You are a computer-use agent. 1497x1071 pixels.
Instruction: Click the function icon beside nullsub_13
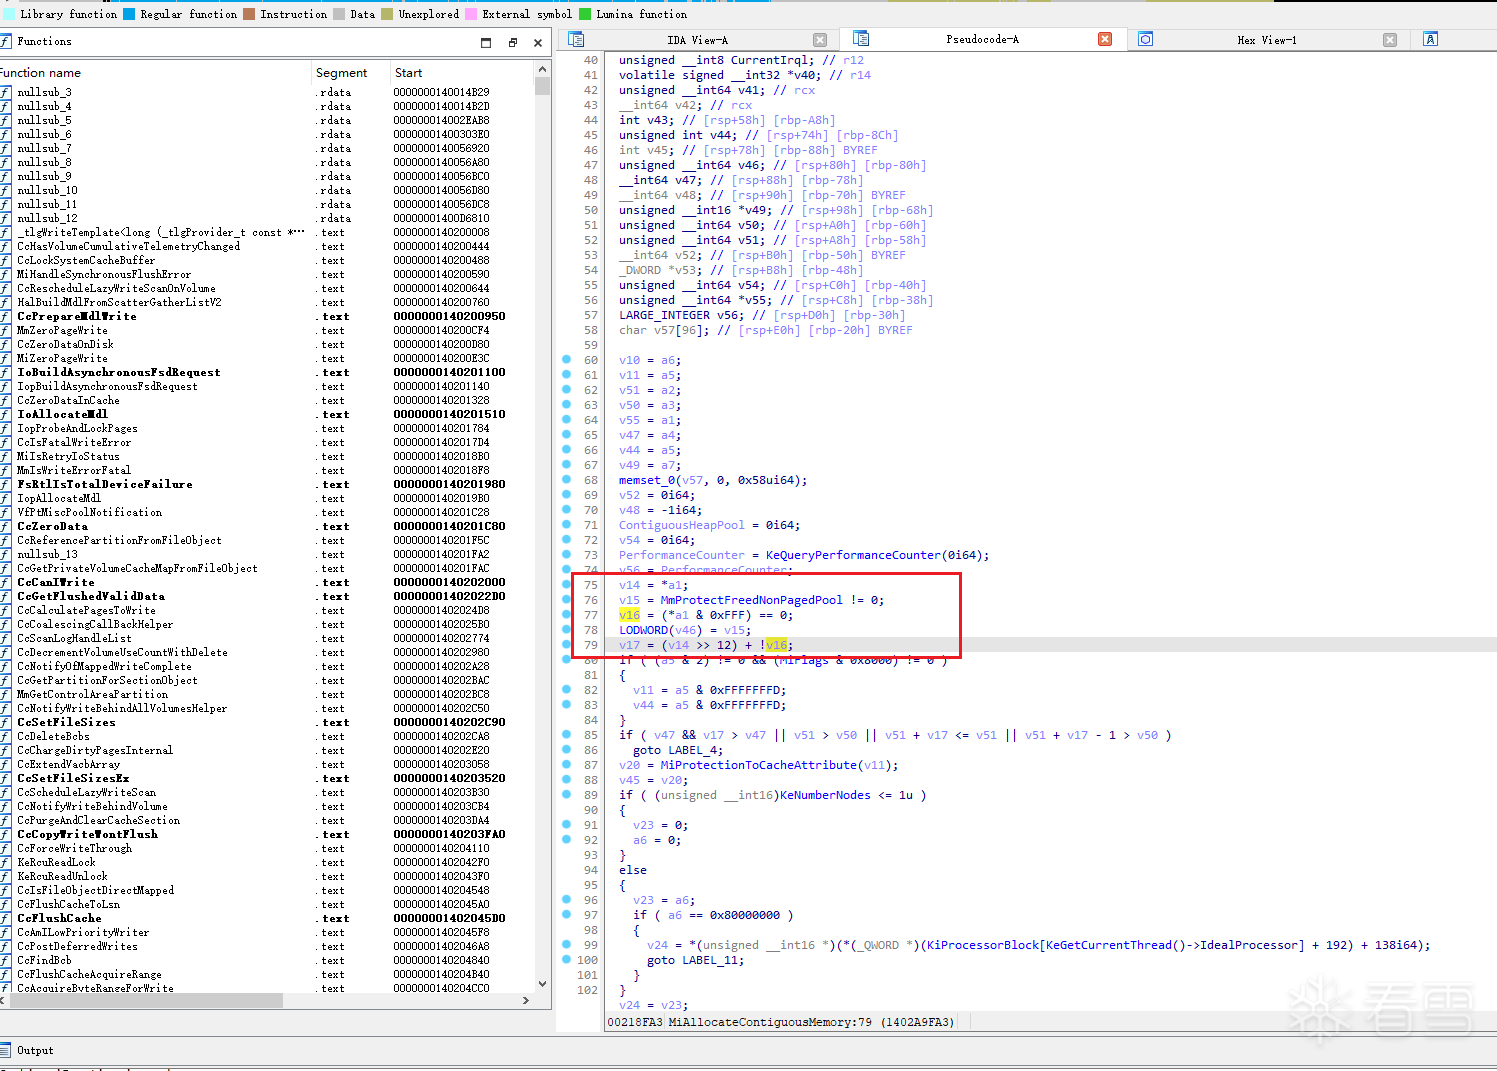pyautogui.click(x=5, y=554)
